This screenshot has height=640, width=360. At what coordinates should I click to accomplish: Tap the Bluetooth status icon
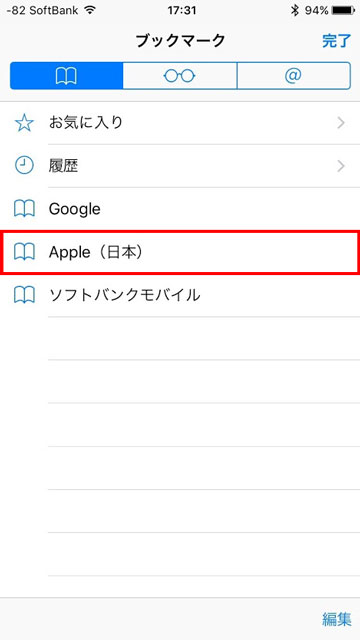click(295, 10)
